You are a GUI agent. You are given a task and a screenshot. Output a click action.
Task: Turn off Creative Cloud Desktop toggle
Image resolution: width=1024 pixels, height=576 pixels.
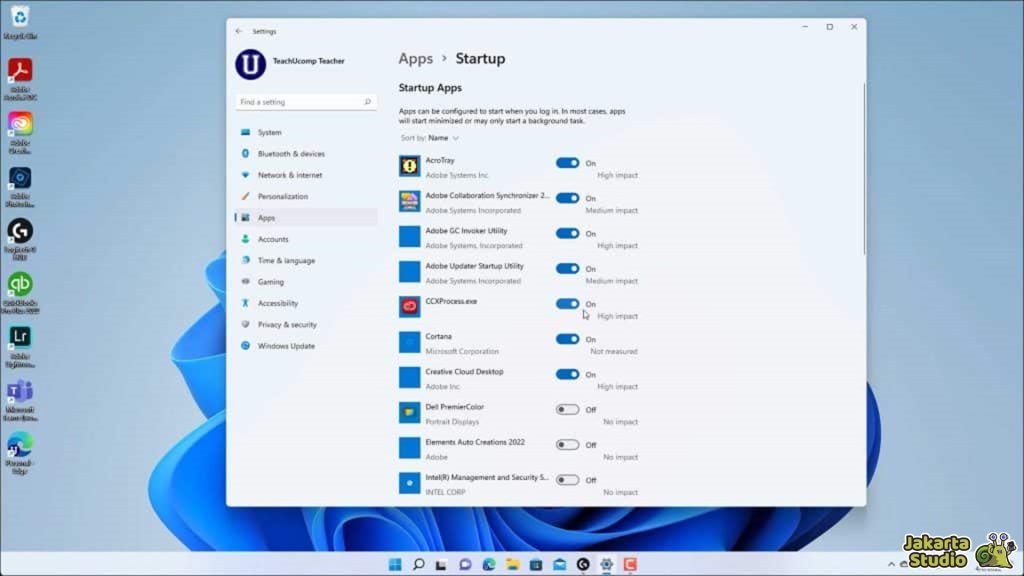click(567, 375)
